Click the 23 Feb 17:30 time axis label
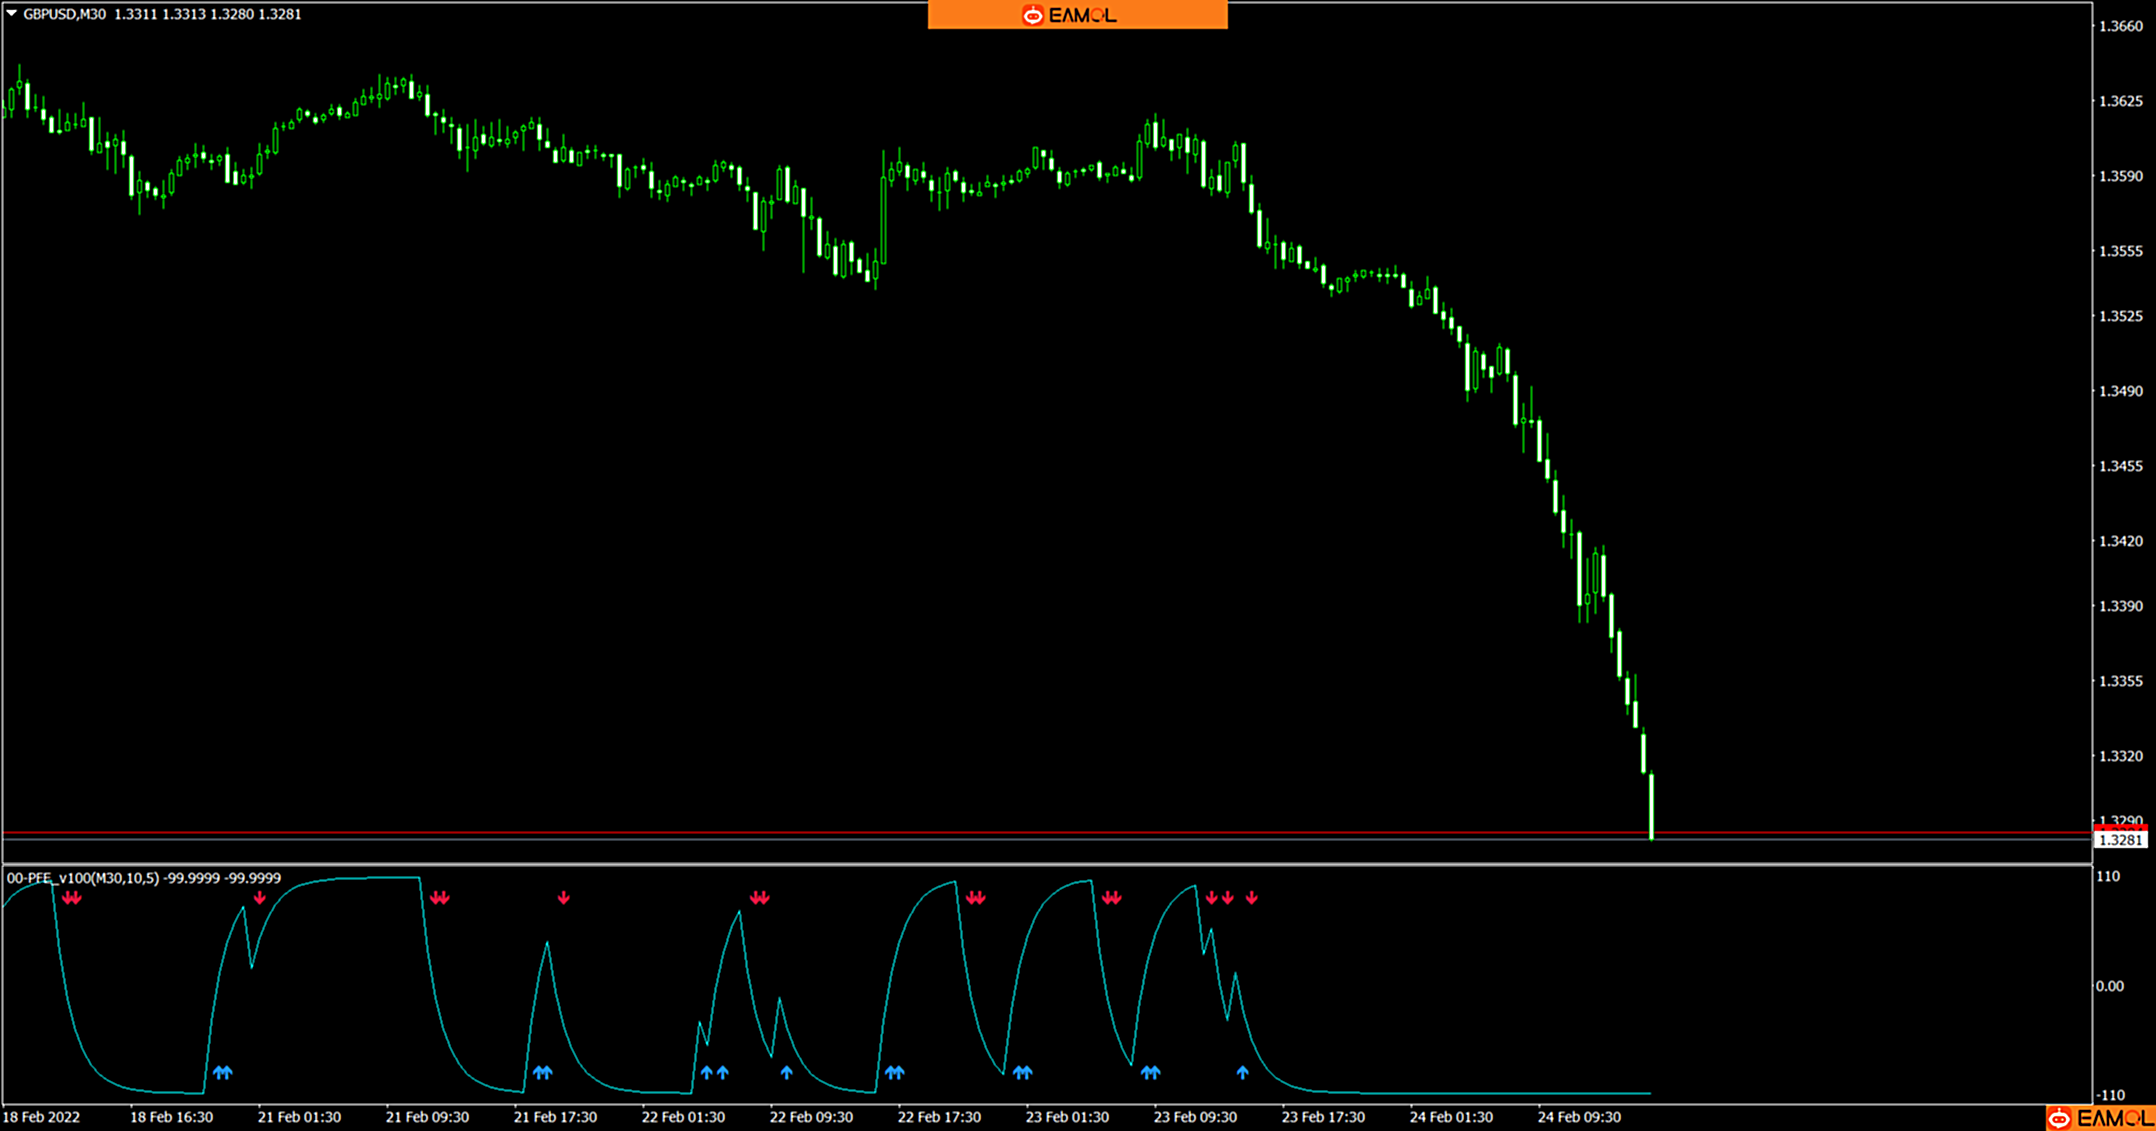Image resolution: width=2156 pixels, height=1131 pixels. tap(1323, 1117)
